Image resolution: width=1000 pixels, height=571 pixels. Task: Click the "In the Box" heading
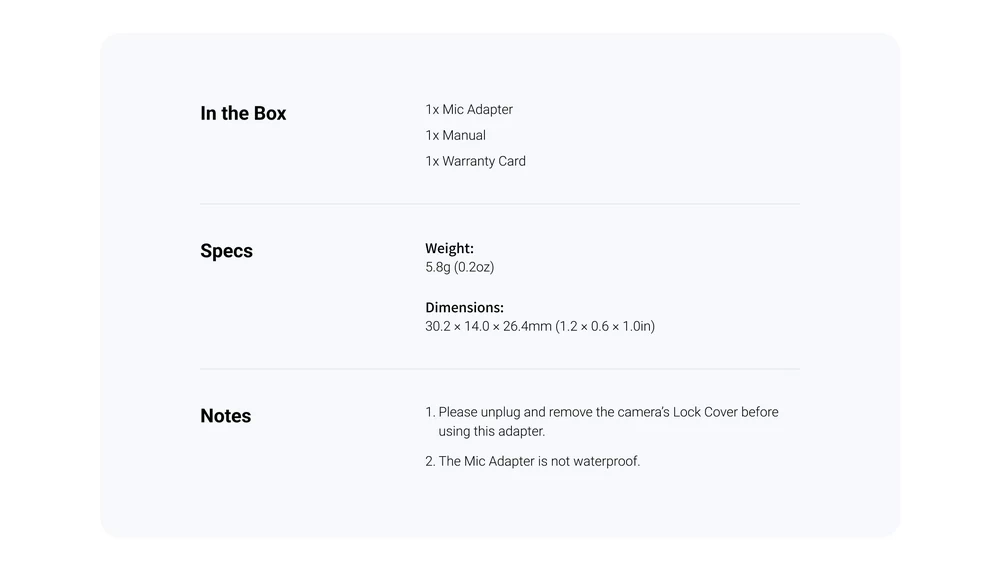tap(243, 114)
